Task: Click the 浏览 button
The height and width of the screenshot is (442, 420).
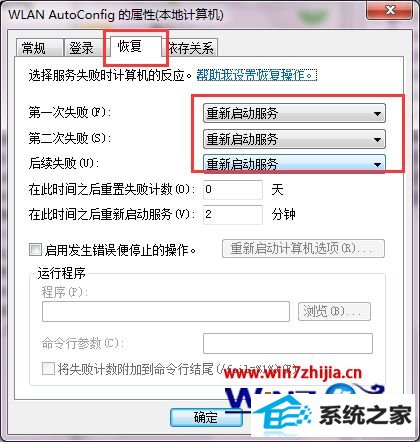Action: pos(334,311)
